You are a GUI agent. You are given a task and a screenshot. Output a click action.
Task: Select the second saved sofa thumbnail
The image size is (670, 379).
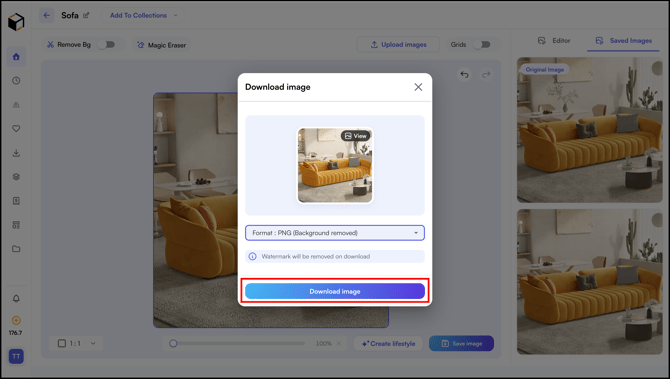click(x=590, y=282)
